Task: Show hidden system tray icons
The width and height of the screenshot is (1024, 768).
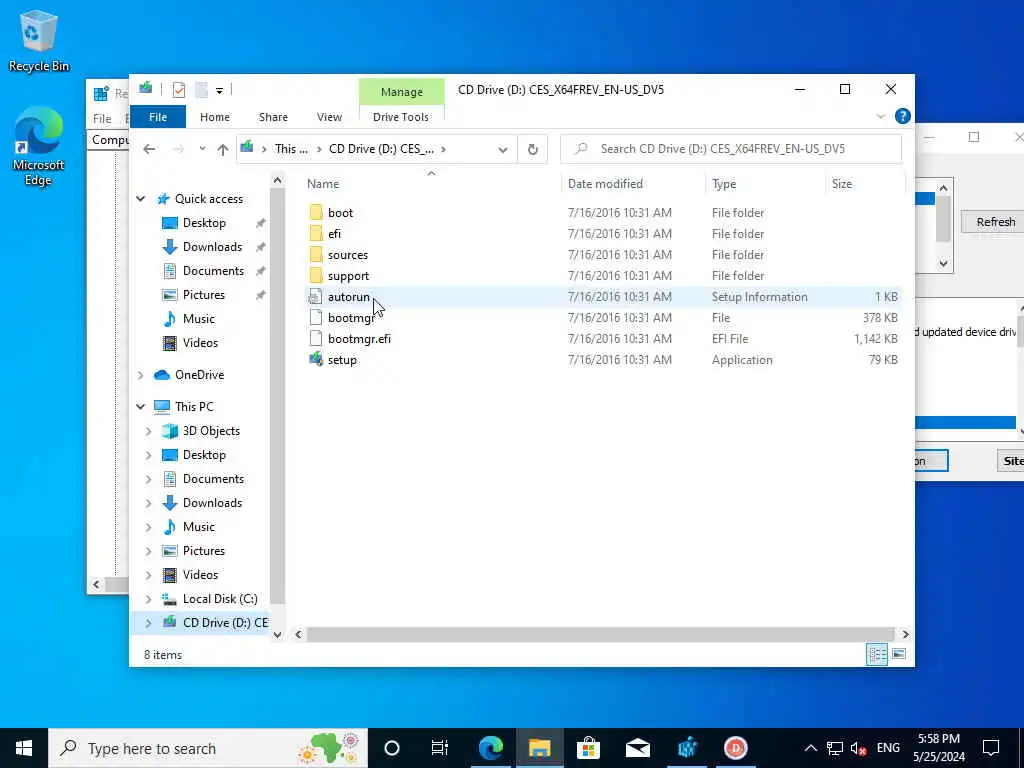Action: pos(810,748)
